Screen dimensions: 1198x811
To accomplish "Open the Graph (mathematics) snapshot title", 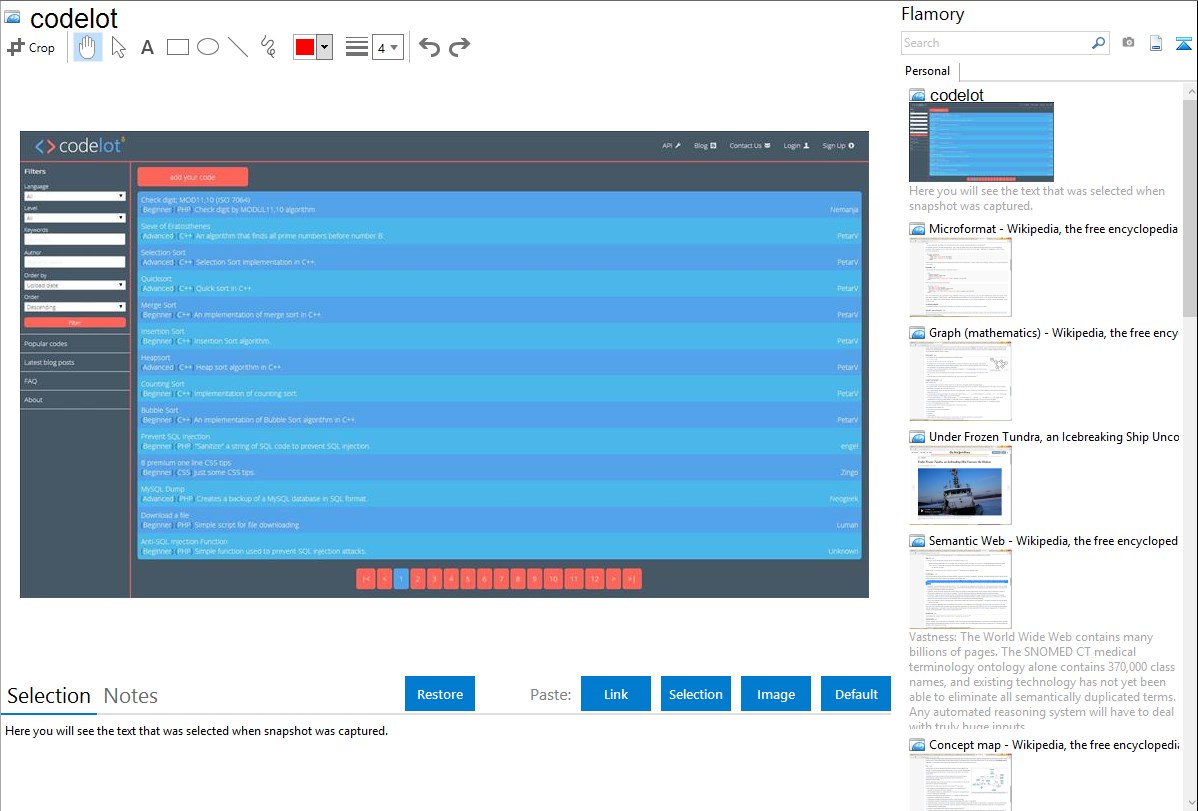I will point(1053,333).
